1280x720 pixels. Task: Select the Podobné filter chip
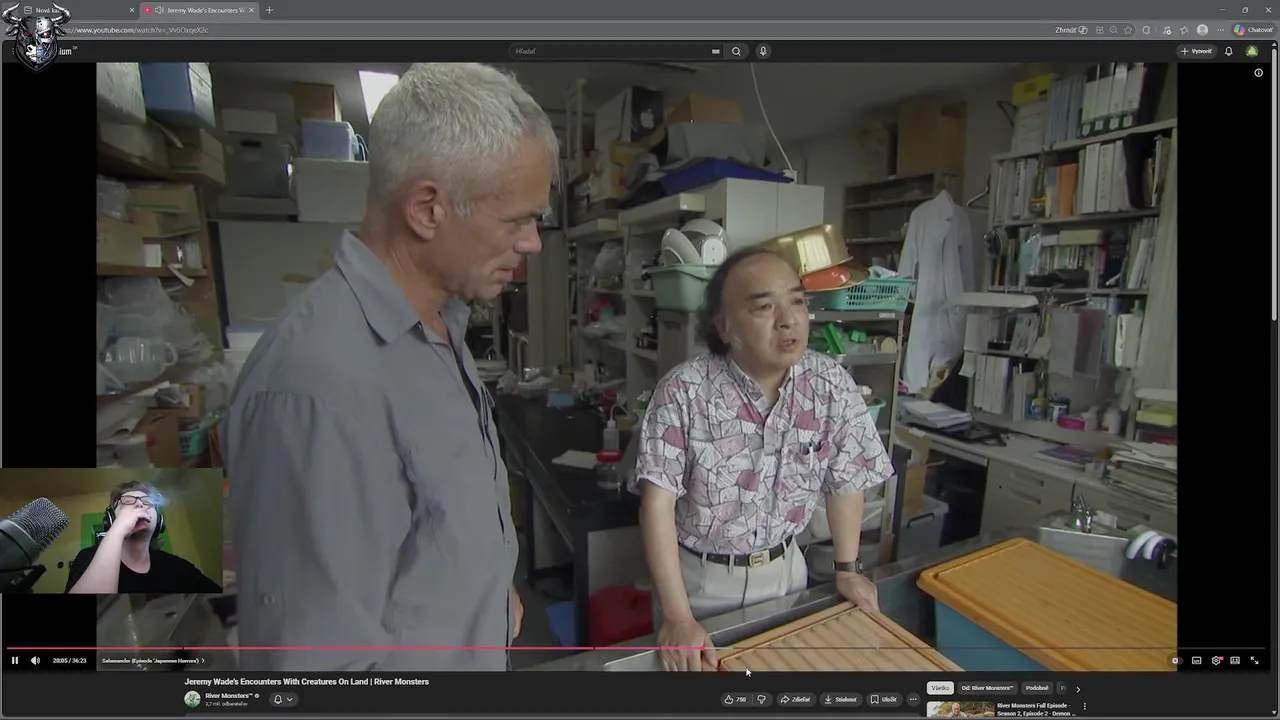1037,688
